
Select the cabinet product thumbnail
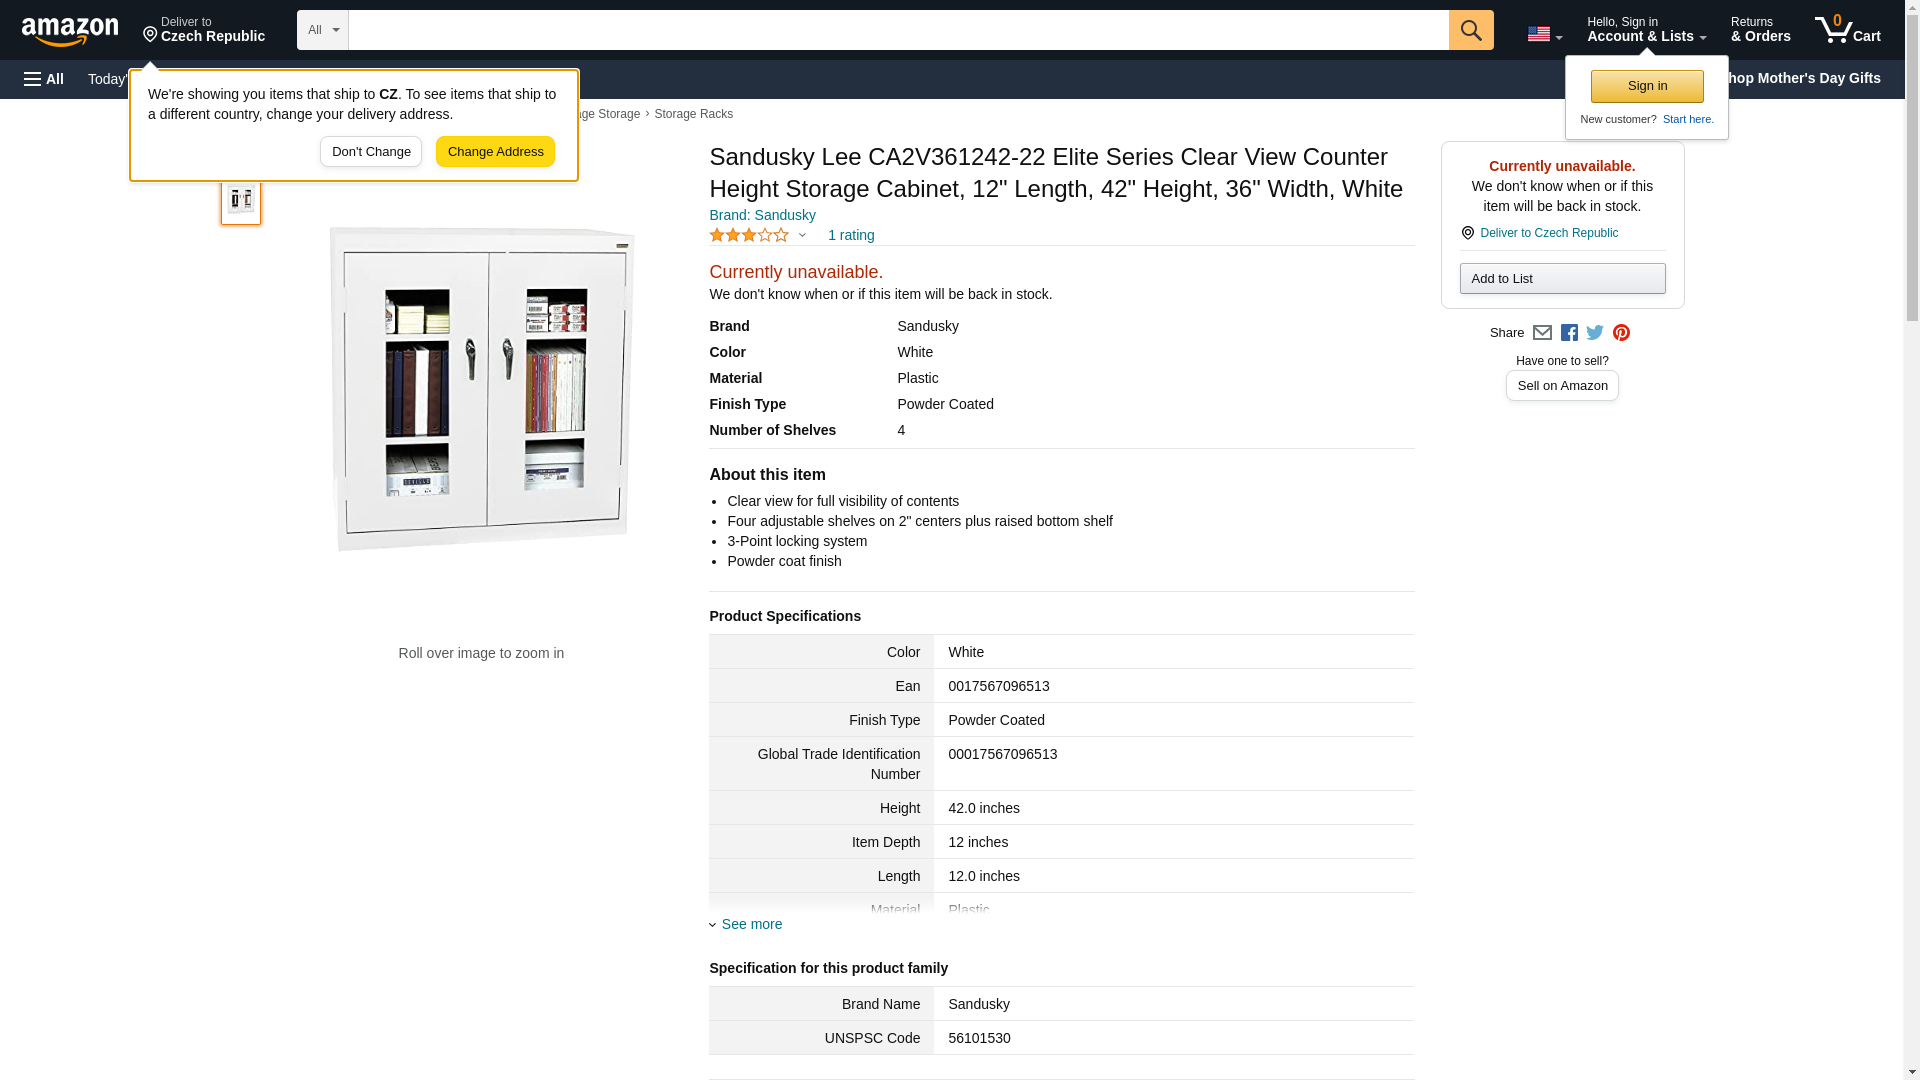pyautogui.click(x=241, y=200)
